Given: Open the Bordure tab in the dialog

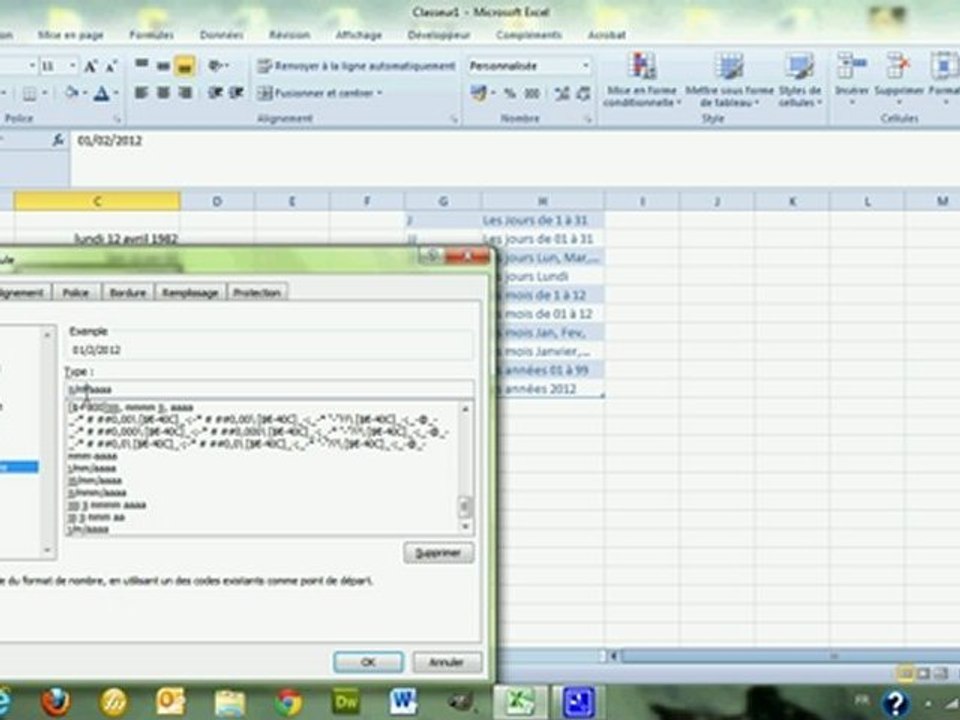Looking at the screenshot, I should 127,293.
